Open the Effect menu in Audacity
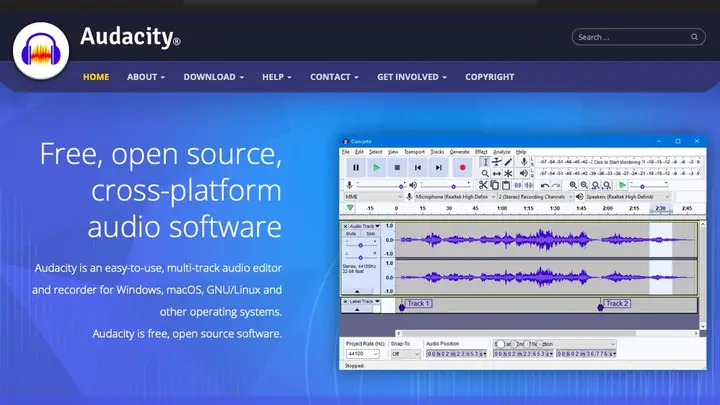 pyautogui.click(x=481, y=152)
